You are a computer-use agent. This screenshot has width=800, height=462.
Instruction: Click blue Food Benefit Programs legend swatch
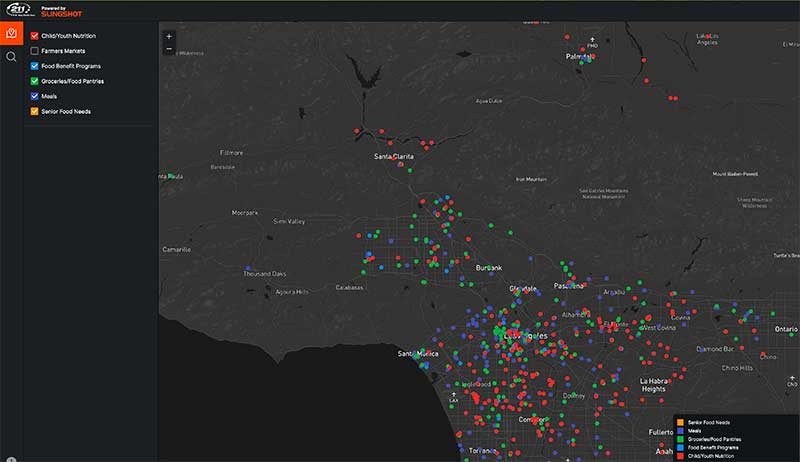click(x=680, y=448)
